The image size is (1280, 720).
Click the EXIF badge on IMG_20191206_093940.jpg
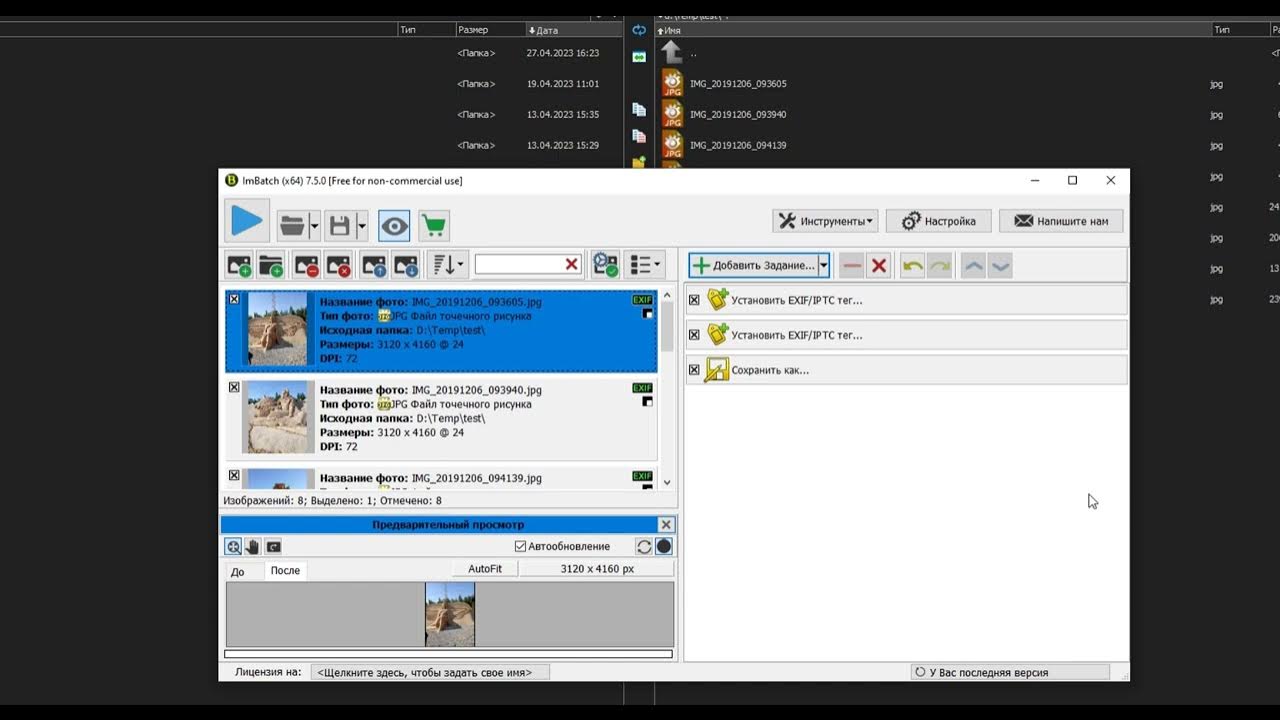[x=642, y=388]
